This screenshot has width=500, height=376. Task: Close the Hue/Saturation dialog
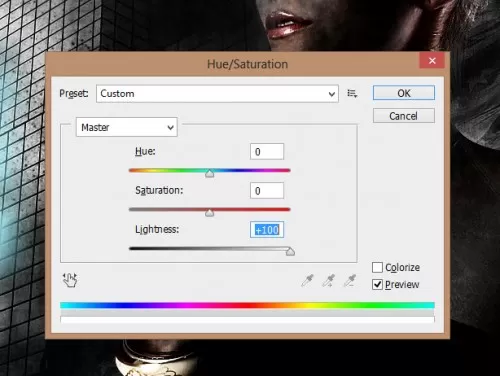[x=432, y=61]
